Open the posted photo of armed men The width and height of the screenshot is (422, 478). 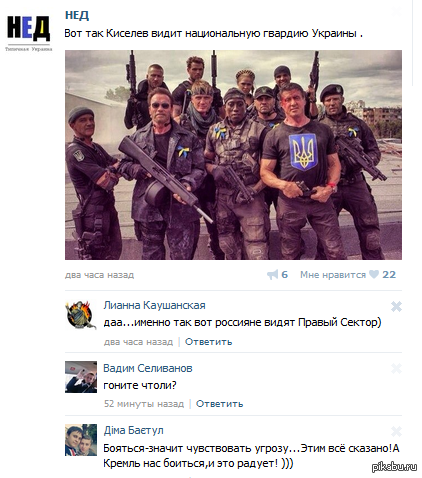[x=233, y=155]
